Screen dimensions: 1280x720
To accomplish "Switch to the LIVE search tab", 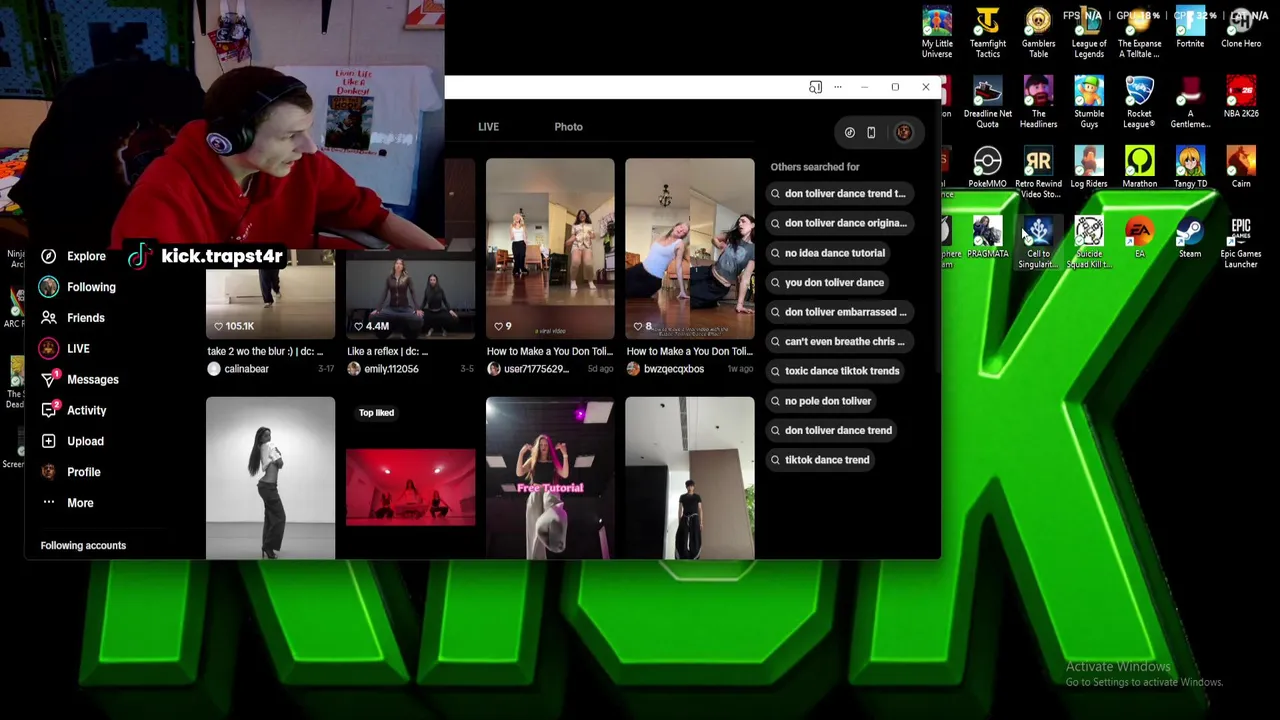I will pyautogui.click(x=488, y=127).
